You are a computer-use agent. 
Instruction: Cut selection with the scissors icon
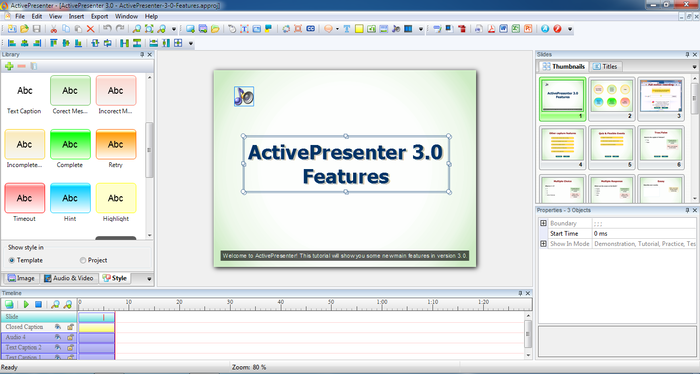[54, 29]
